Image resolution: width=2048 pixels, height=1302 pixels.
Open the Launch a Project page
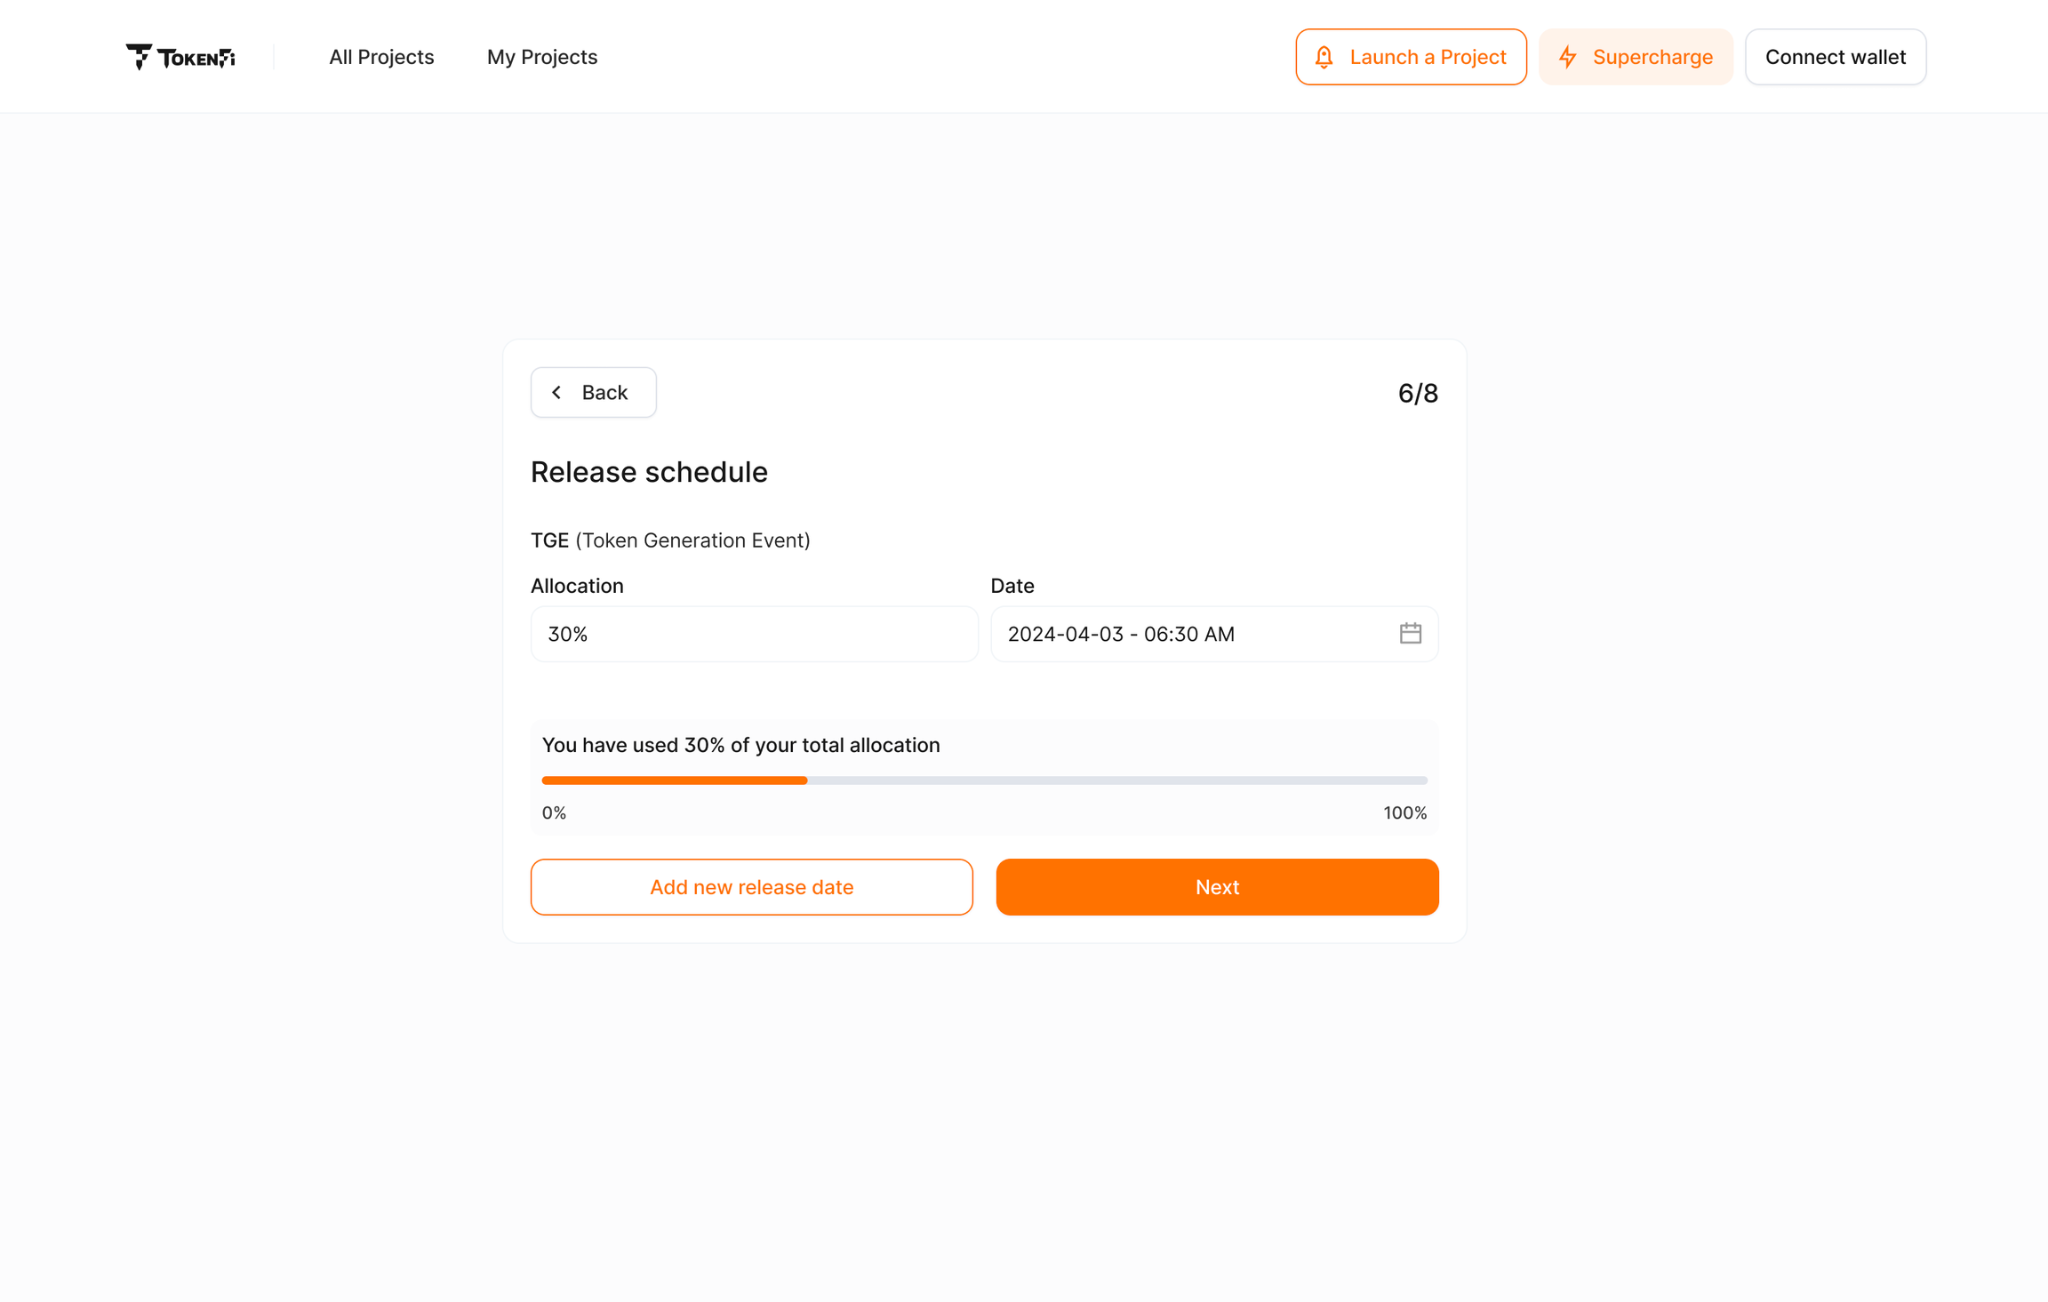click(x=1410, y=56)
